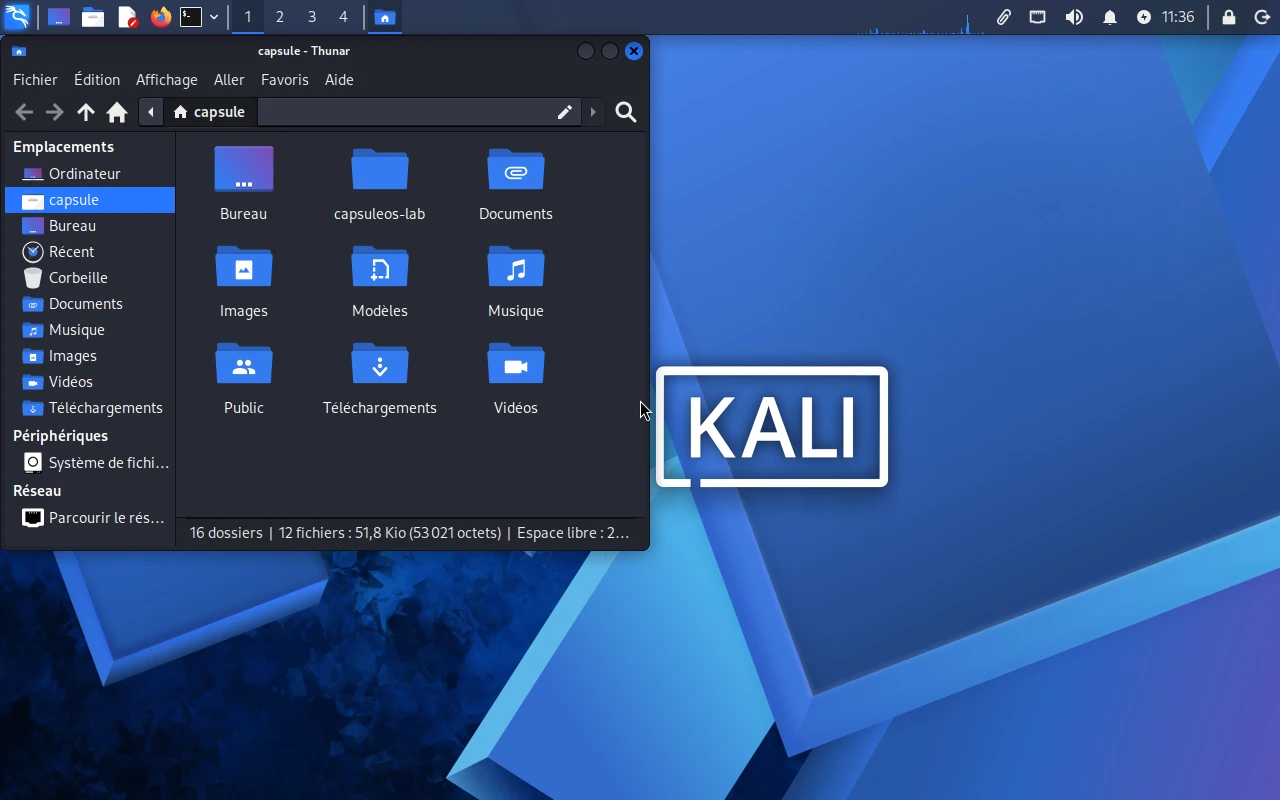
Task: Open the notifications bell
Action: tap(1110, 17)
